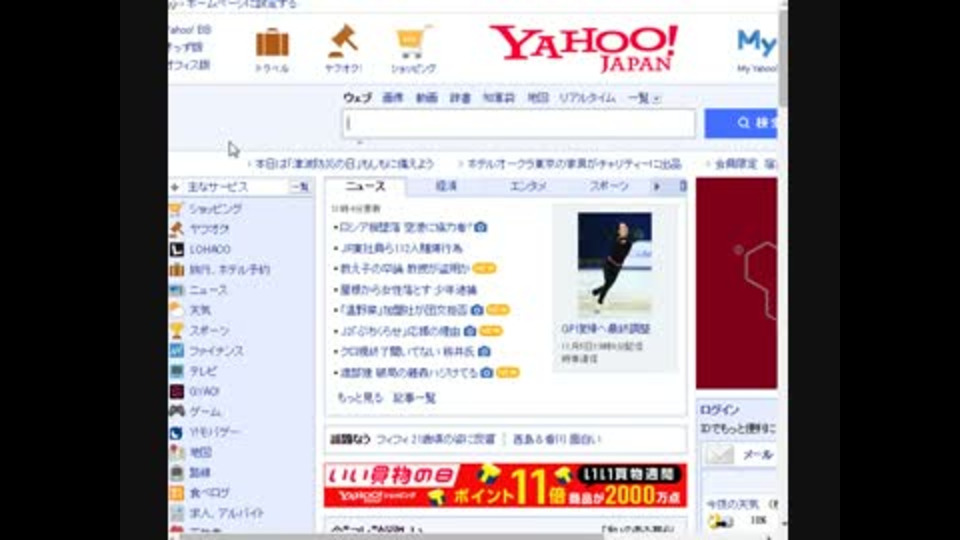
Task: Open GYAO! in the sidebar
Action: click(x=204, y=391)
